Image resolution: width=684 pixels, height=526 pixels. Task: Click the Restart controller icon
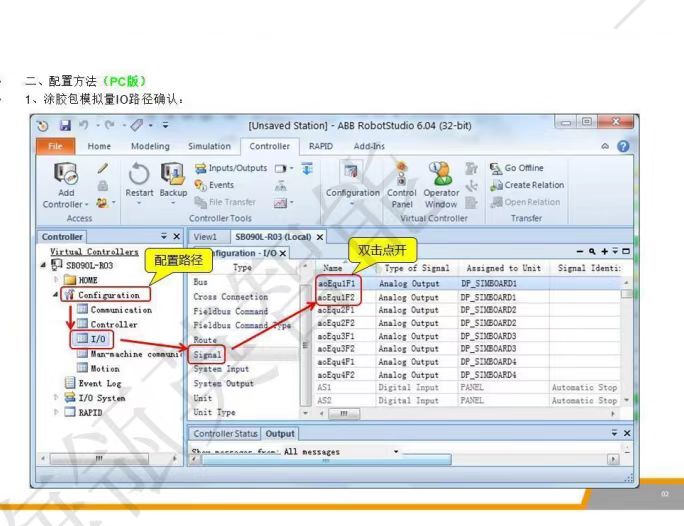tap(139, 174)
